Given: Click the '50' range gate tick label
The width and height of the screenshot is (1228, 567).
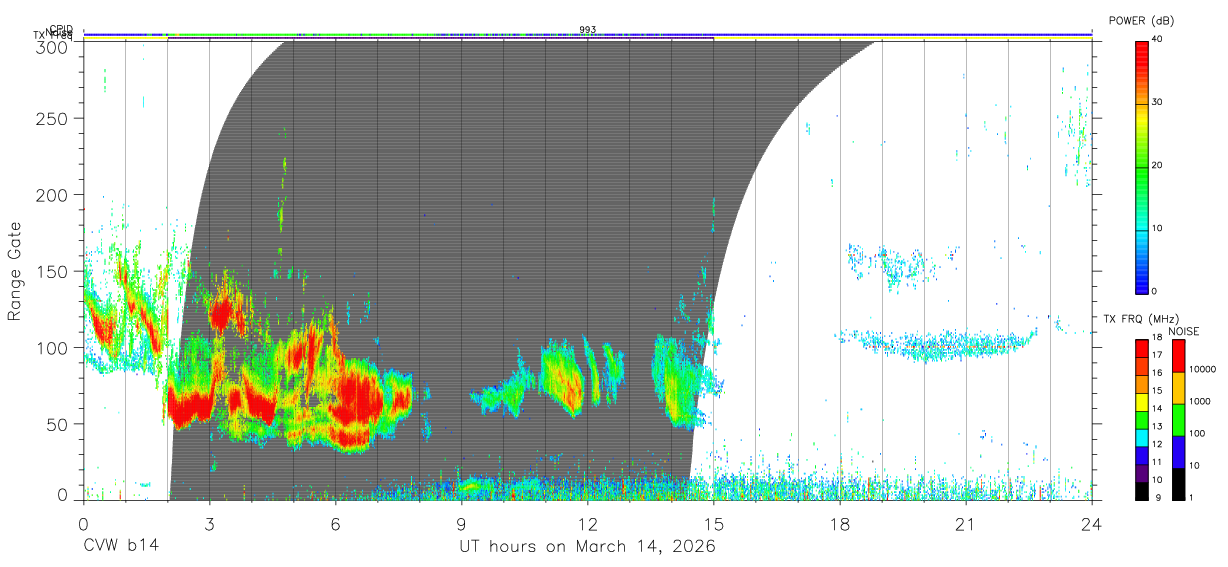Looking at the screenshot, I should pyautogui.click(x=58, y=424).
